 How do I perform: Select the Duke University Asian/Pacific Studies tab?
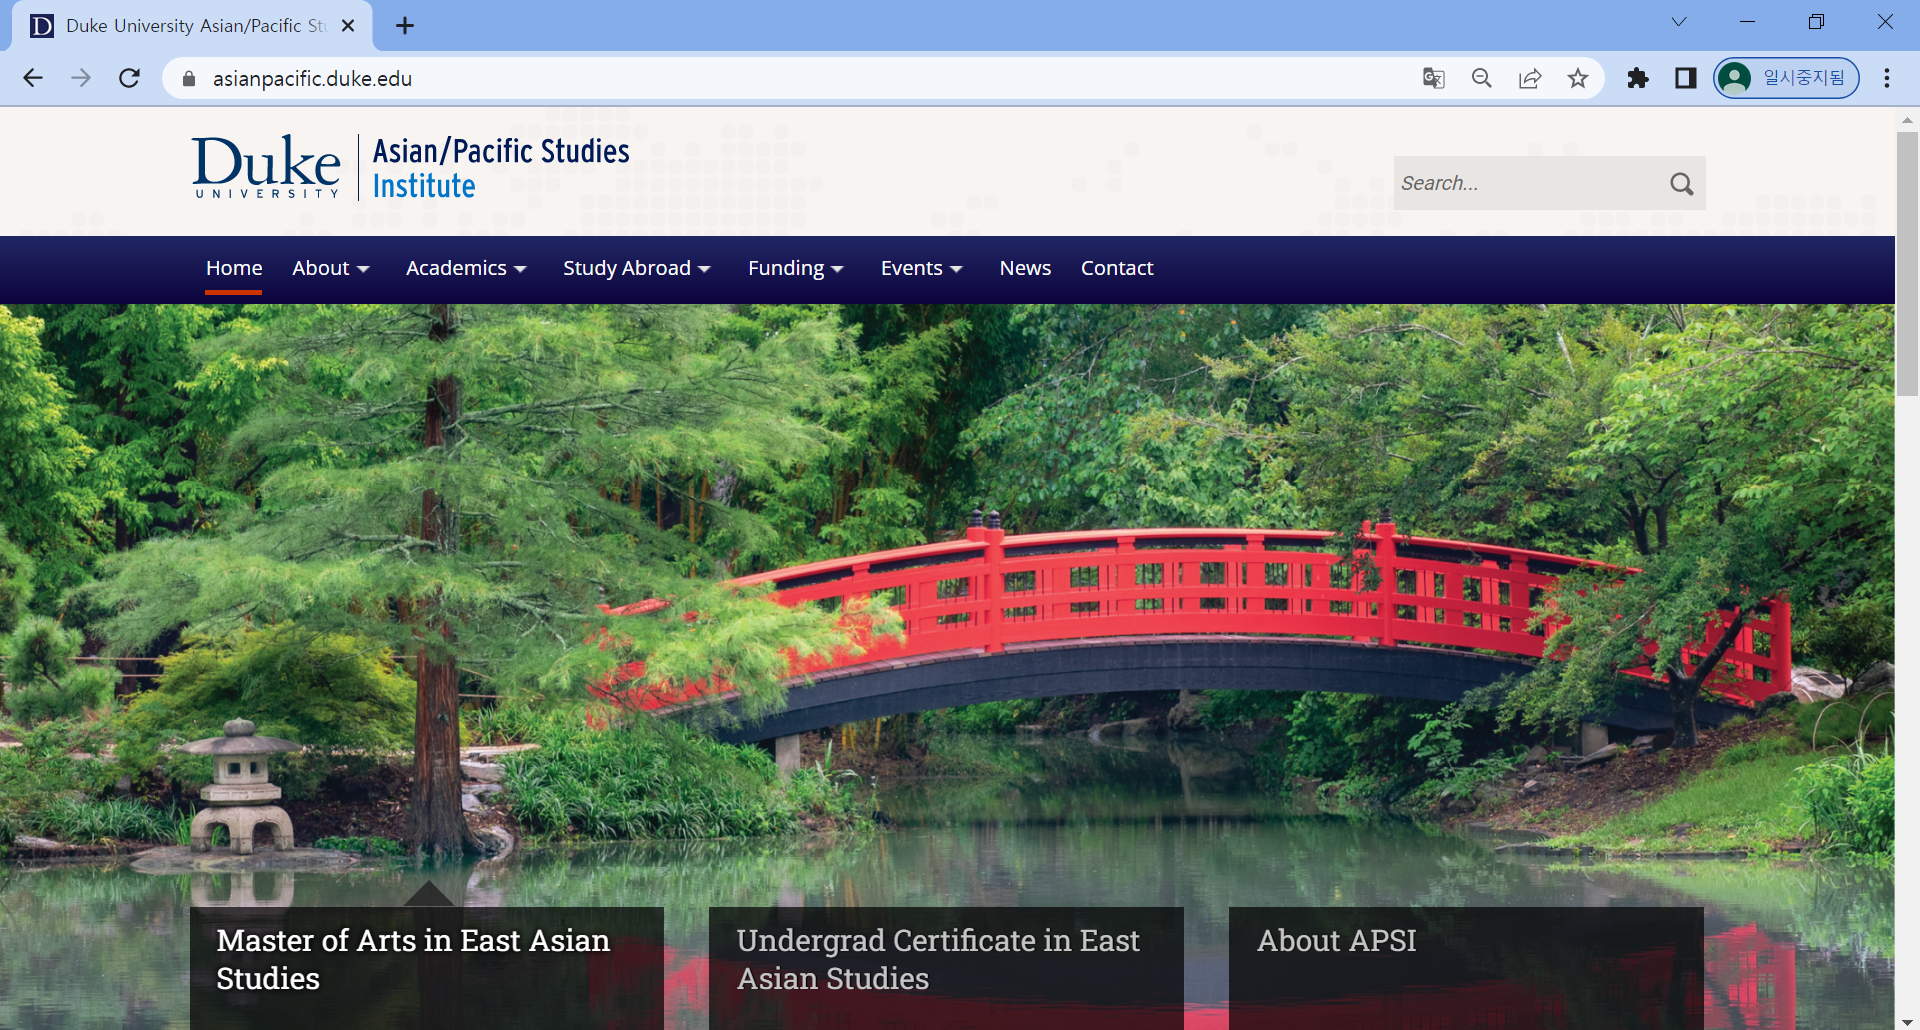point(192,26)
